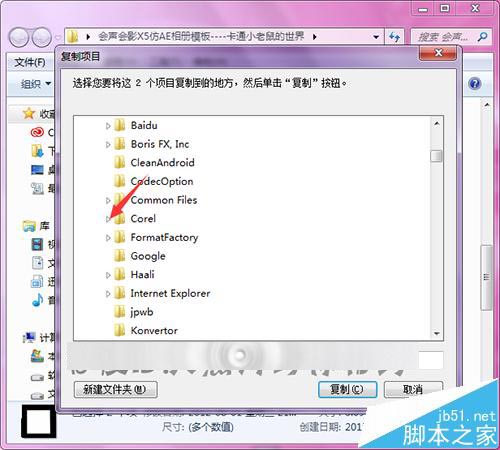500x450 pixels.
Task: Choose the Common Files folder label
Action: coord(164,200)
